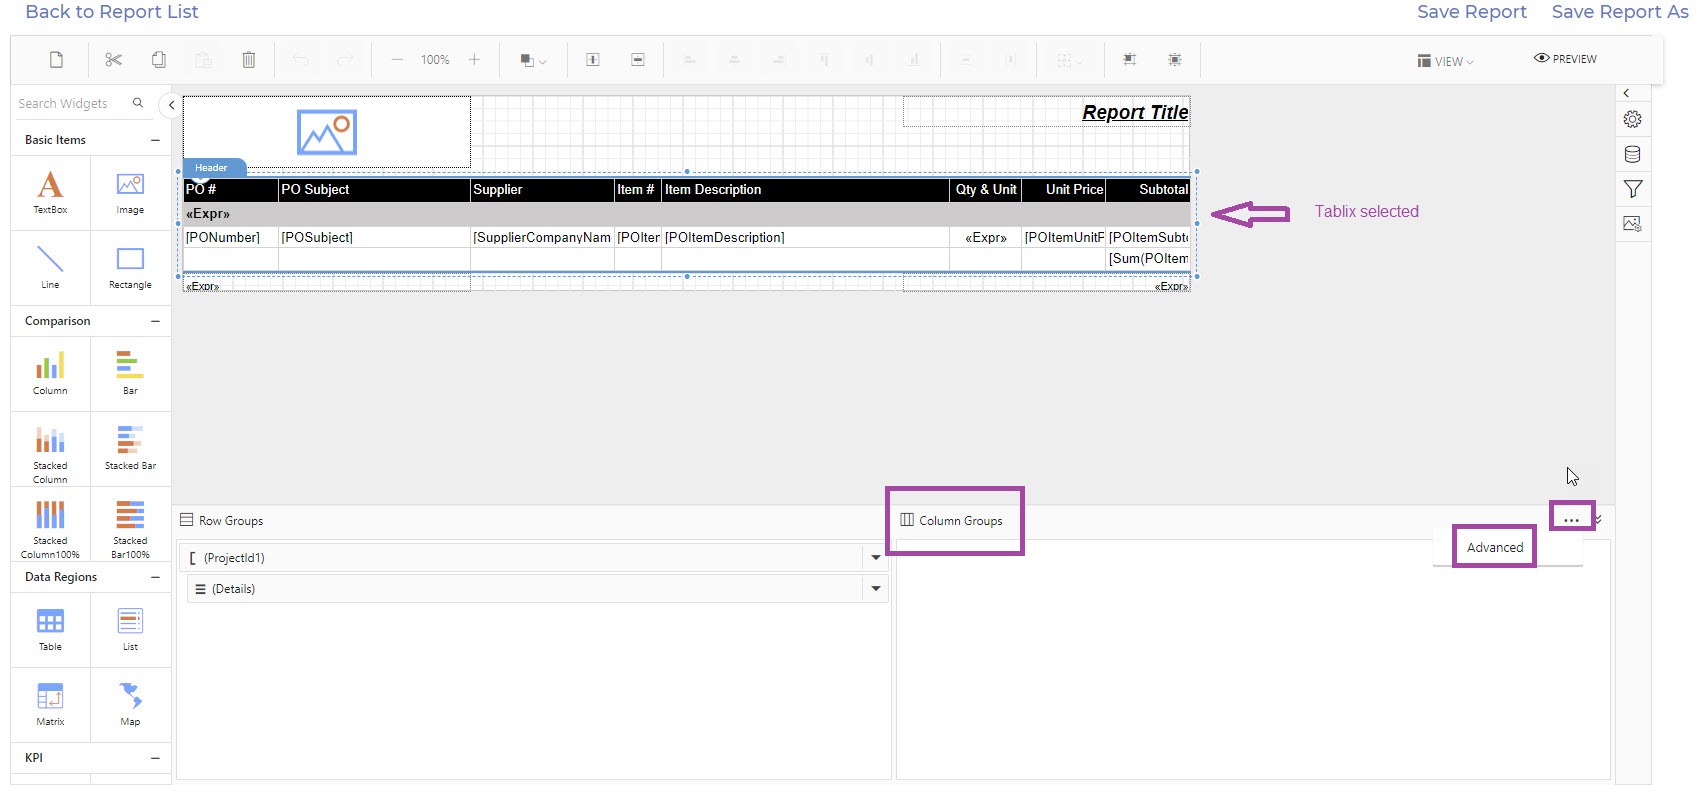Click the New report icon in toolbar

click(57, 60)
